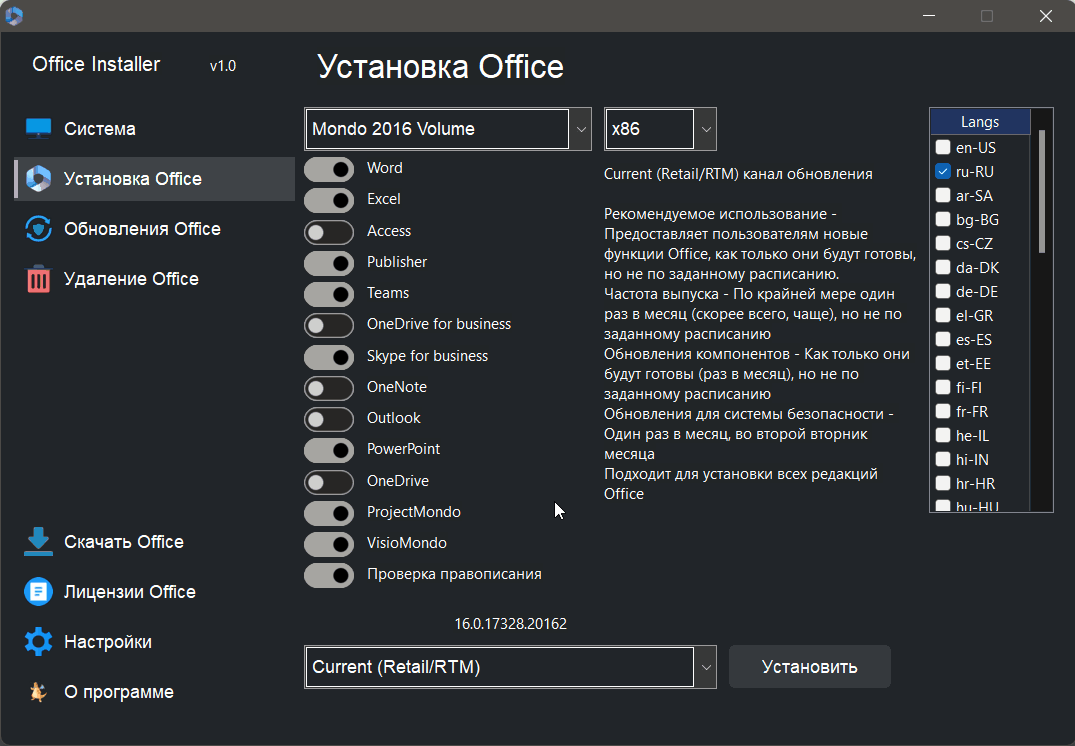Click the document icon beside Лицензии Office

38,591
